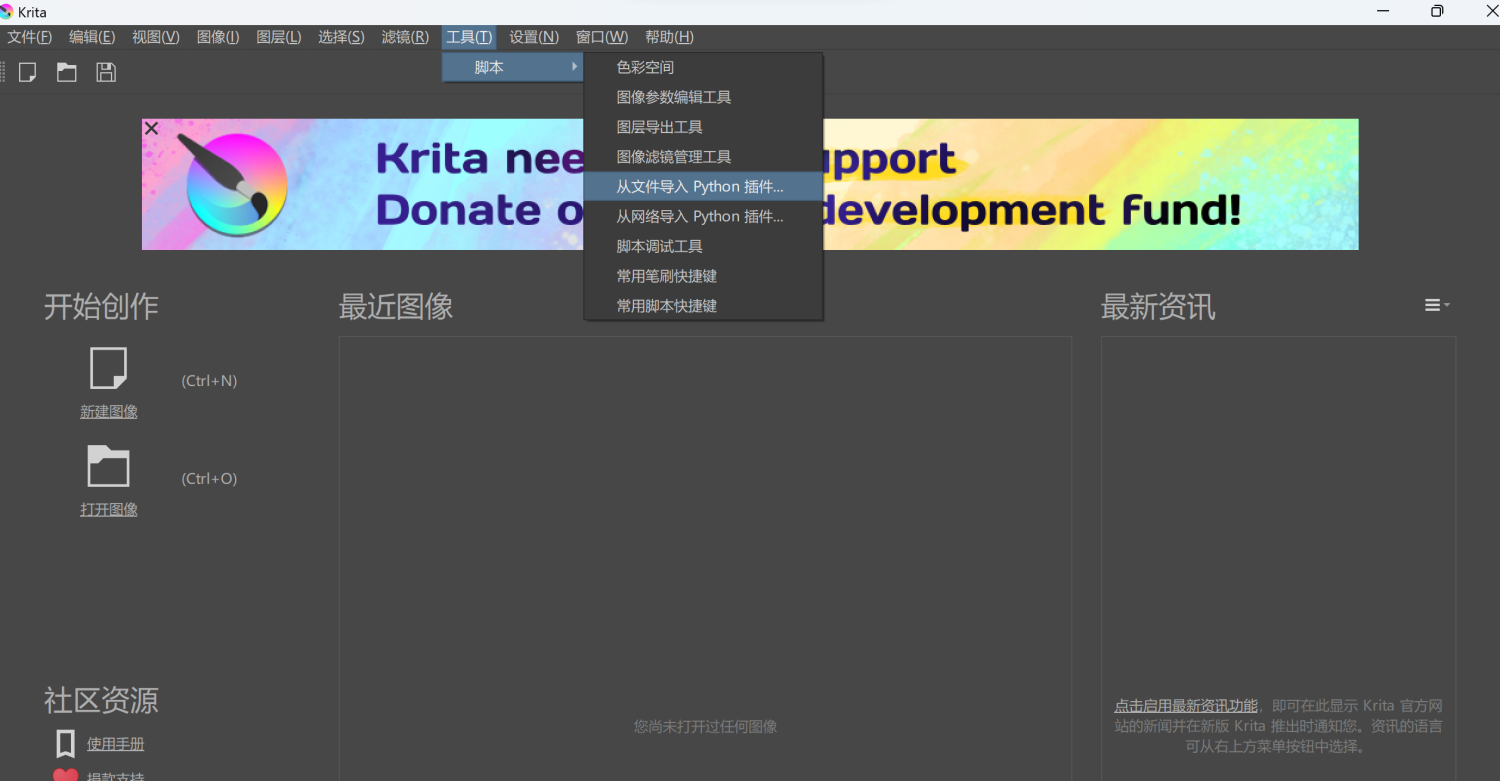The height and width of the screenshot is (781, 1500).
Task: Open the 帮助(H) menu
Action: coord(669,37)
